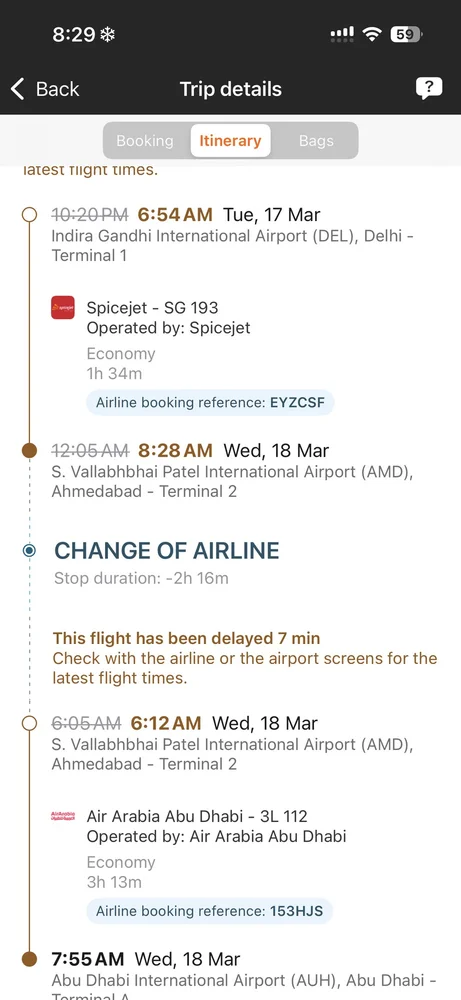Open the help chat bubble icon
This screenshot has width=461, height=1000.
tap(429, 88)
